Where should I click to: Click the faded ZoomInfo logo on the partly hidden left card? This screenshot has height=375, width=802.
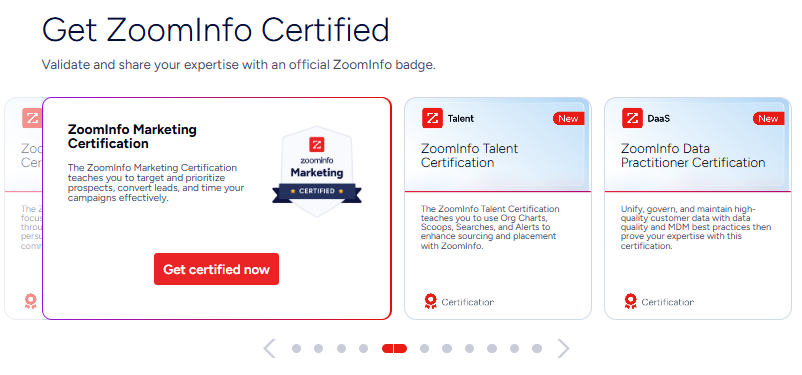(32, 118)
